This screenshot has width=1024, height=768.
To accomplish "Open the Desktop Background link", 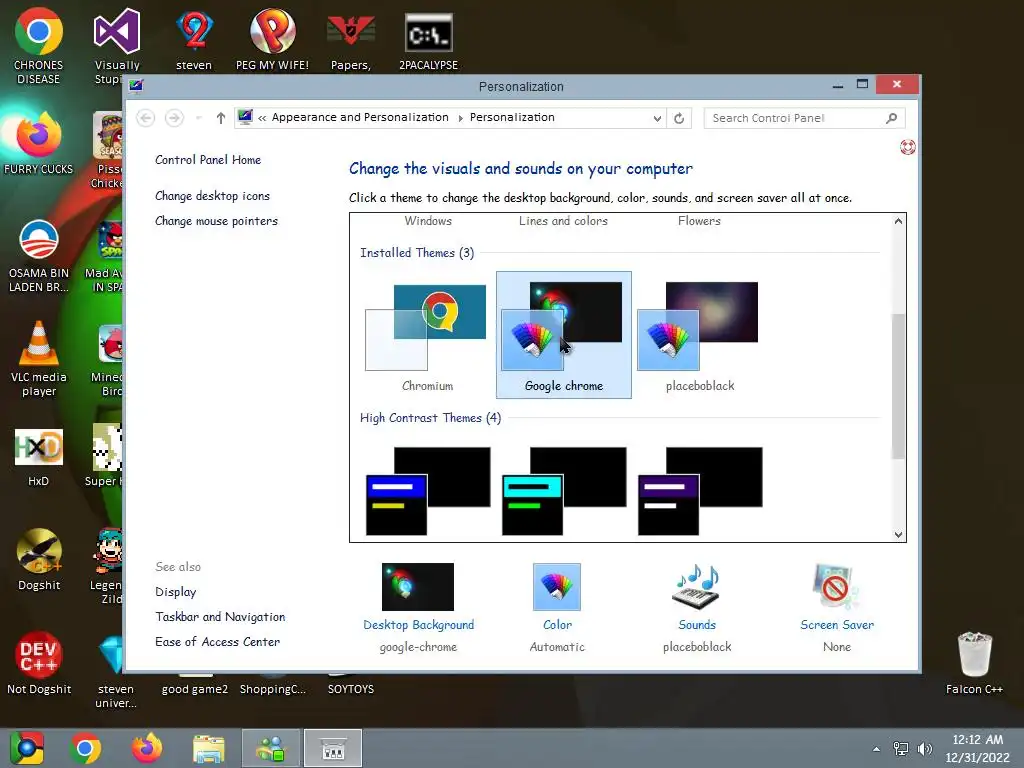I will pyautogui.click(x=419, y=625).
